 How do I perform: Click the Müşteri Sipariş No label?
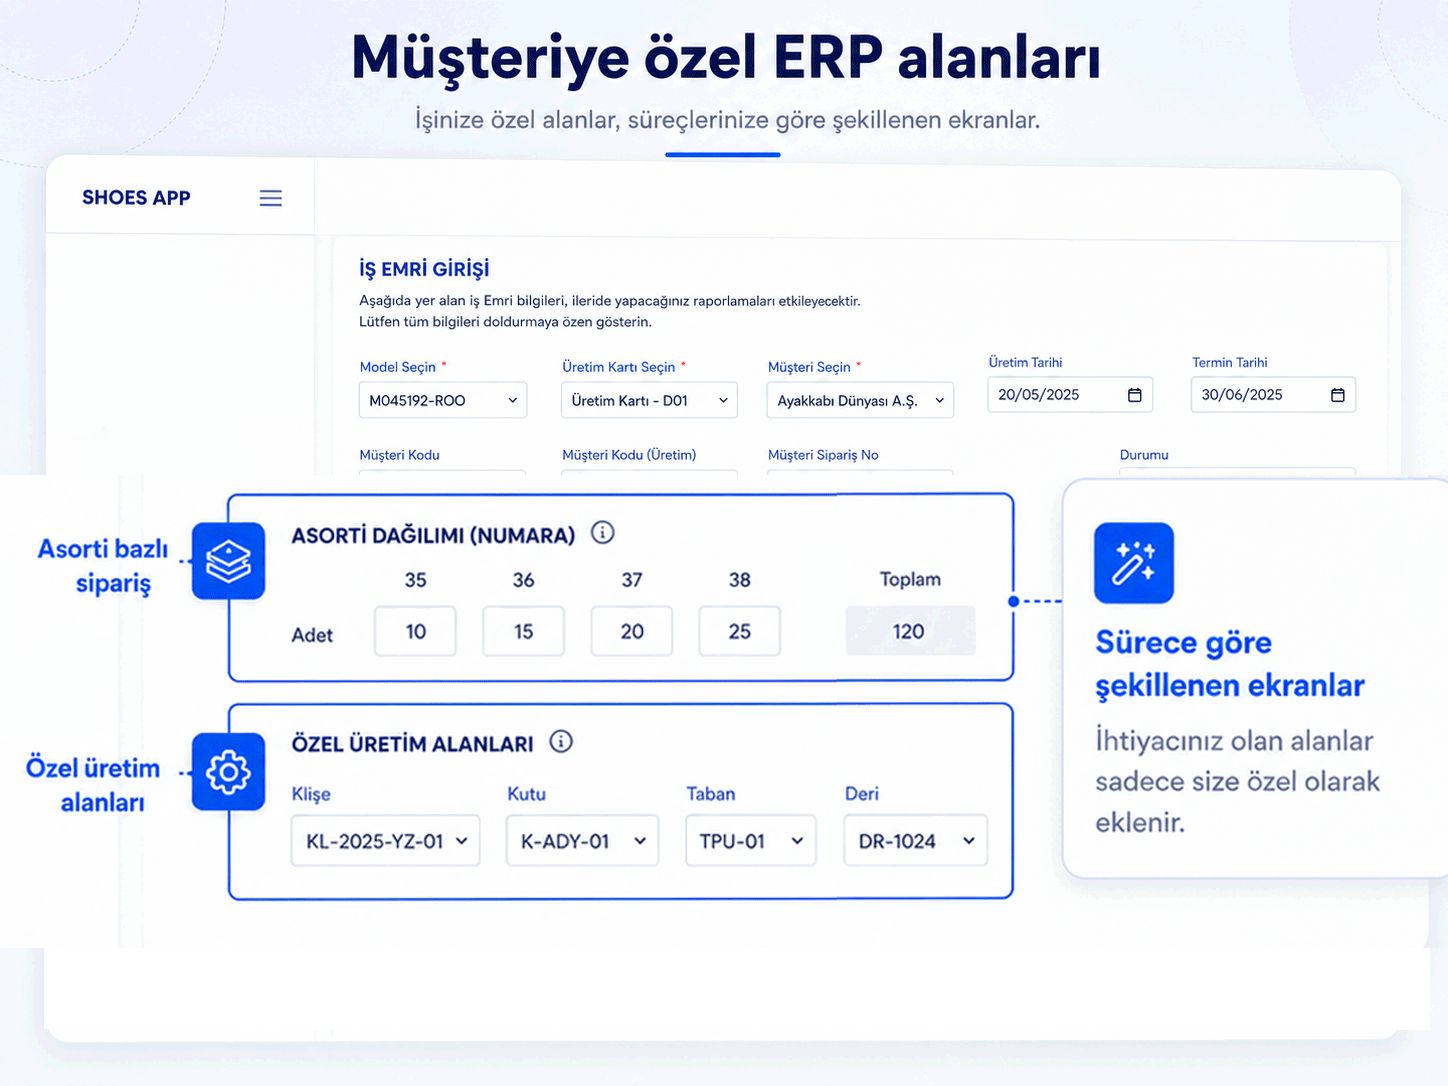[823, 455]
